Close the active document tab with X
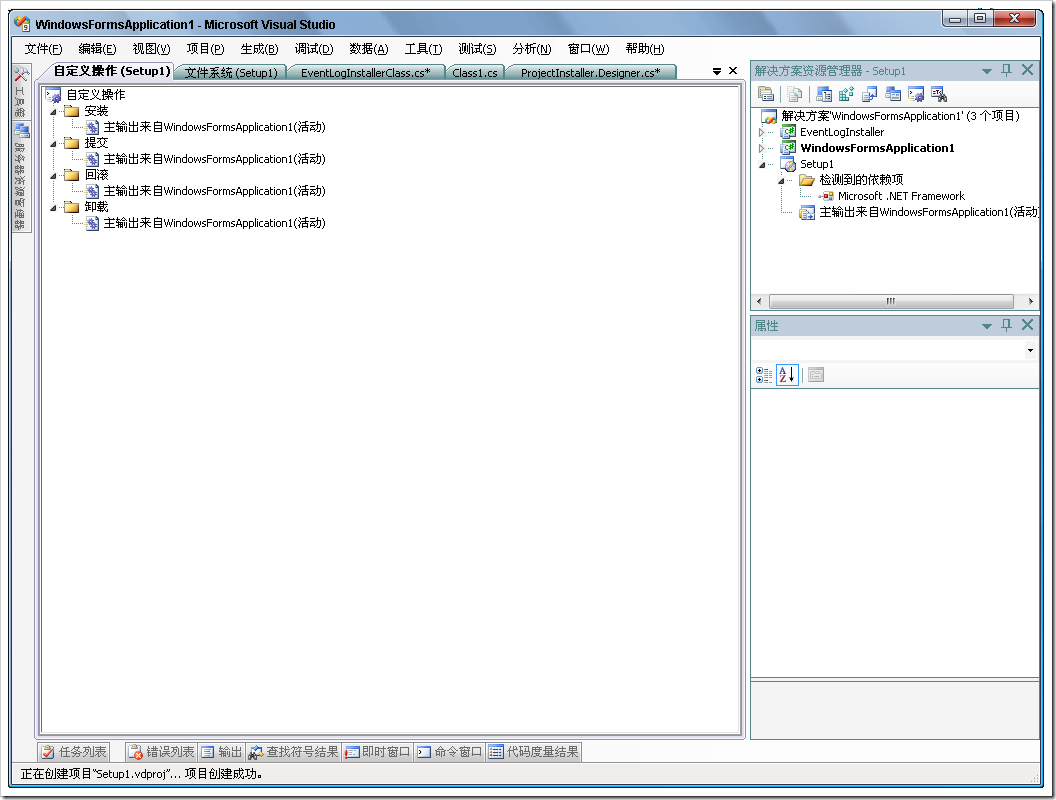1056x800 pixels. click(x=733, y=71)
